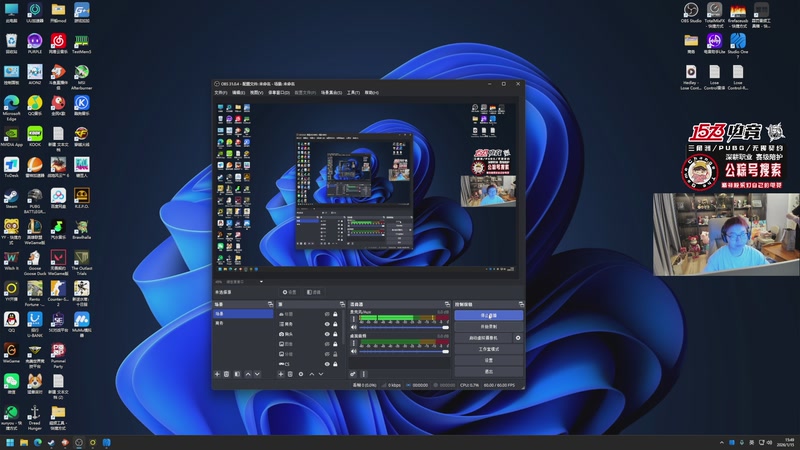Select Microsoft Edge desktop icon

coord(11,107)
